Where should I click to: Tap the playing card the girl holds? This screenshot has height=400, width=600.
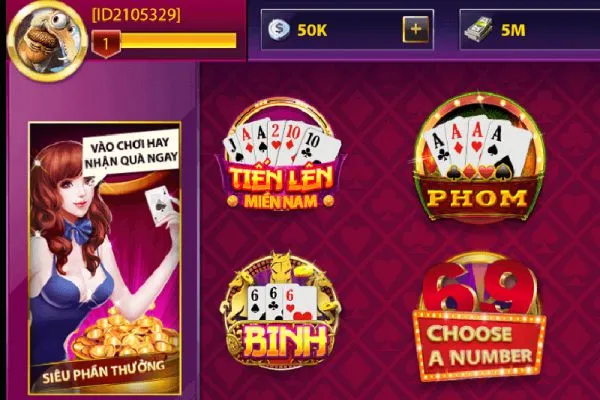[159, 206]
